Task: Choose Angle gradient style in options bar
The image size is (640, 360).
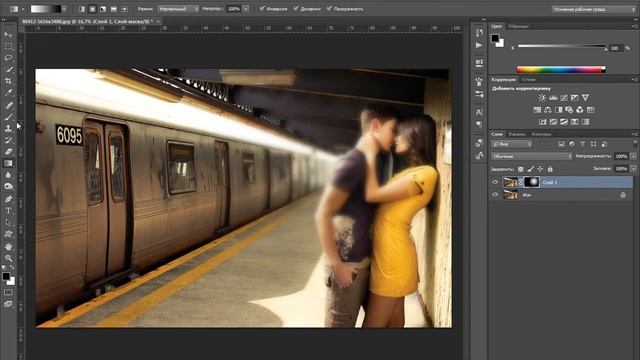Action: pos(103,9)
